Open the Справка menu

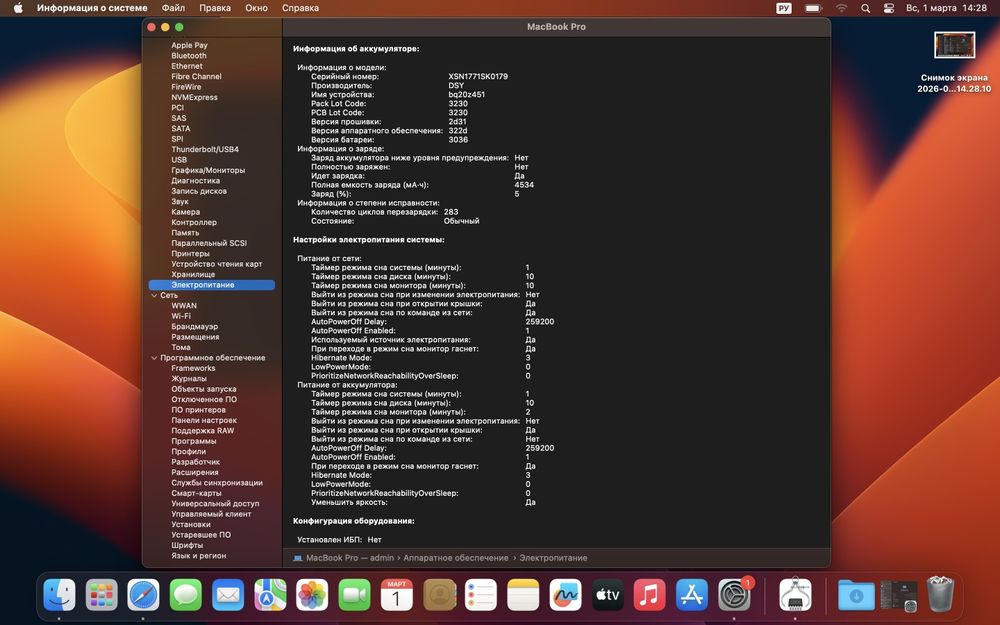[300, 8]
